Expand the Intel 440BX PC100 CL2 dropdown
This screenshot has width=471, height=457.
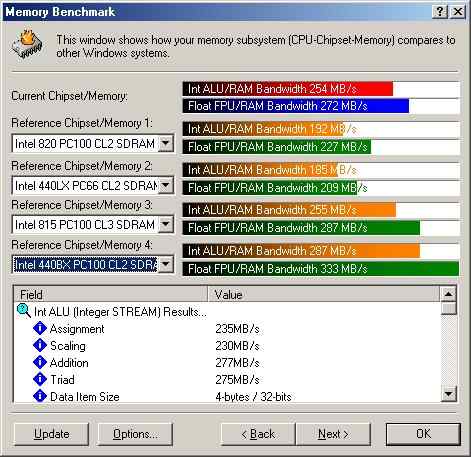(166, 265)
